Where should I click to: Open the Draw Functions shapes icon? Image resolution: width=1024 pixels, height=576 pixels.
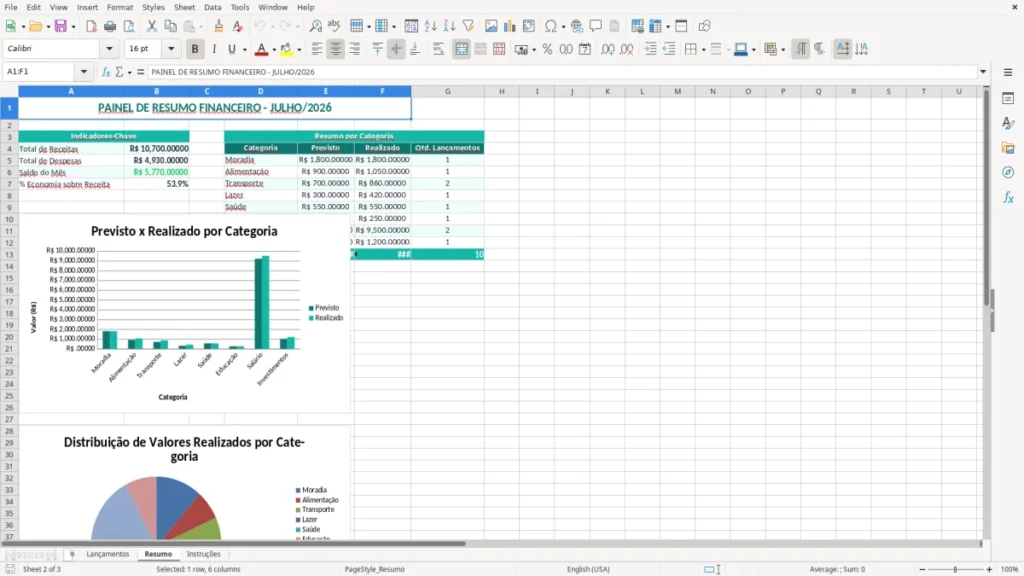click(x=704, y=26)
